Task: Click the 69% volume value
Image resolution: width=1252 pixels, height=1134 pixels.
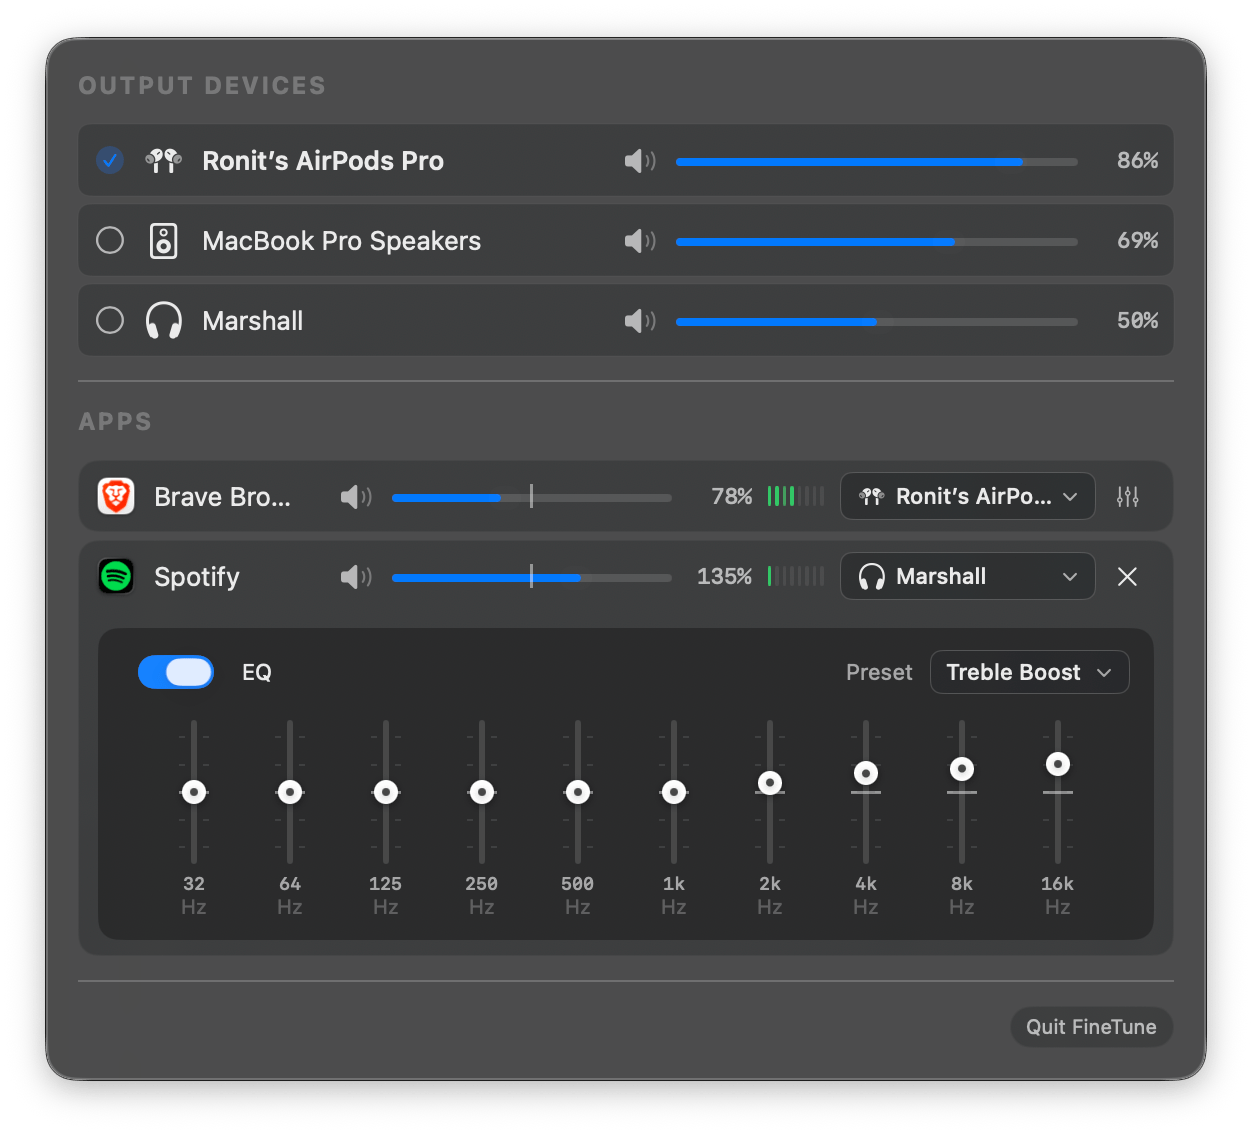Action: pos(1137,240)
